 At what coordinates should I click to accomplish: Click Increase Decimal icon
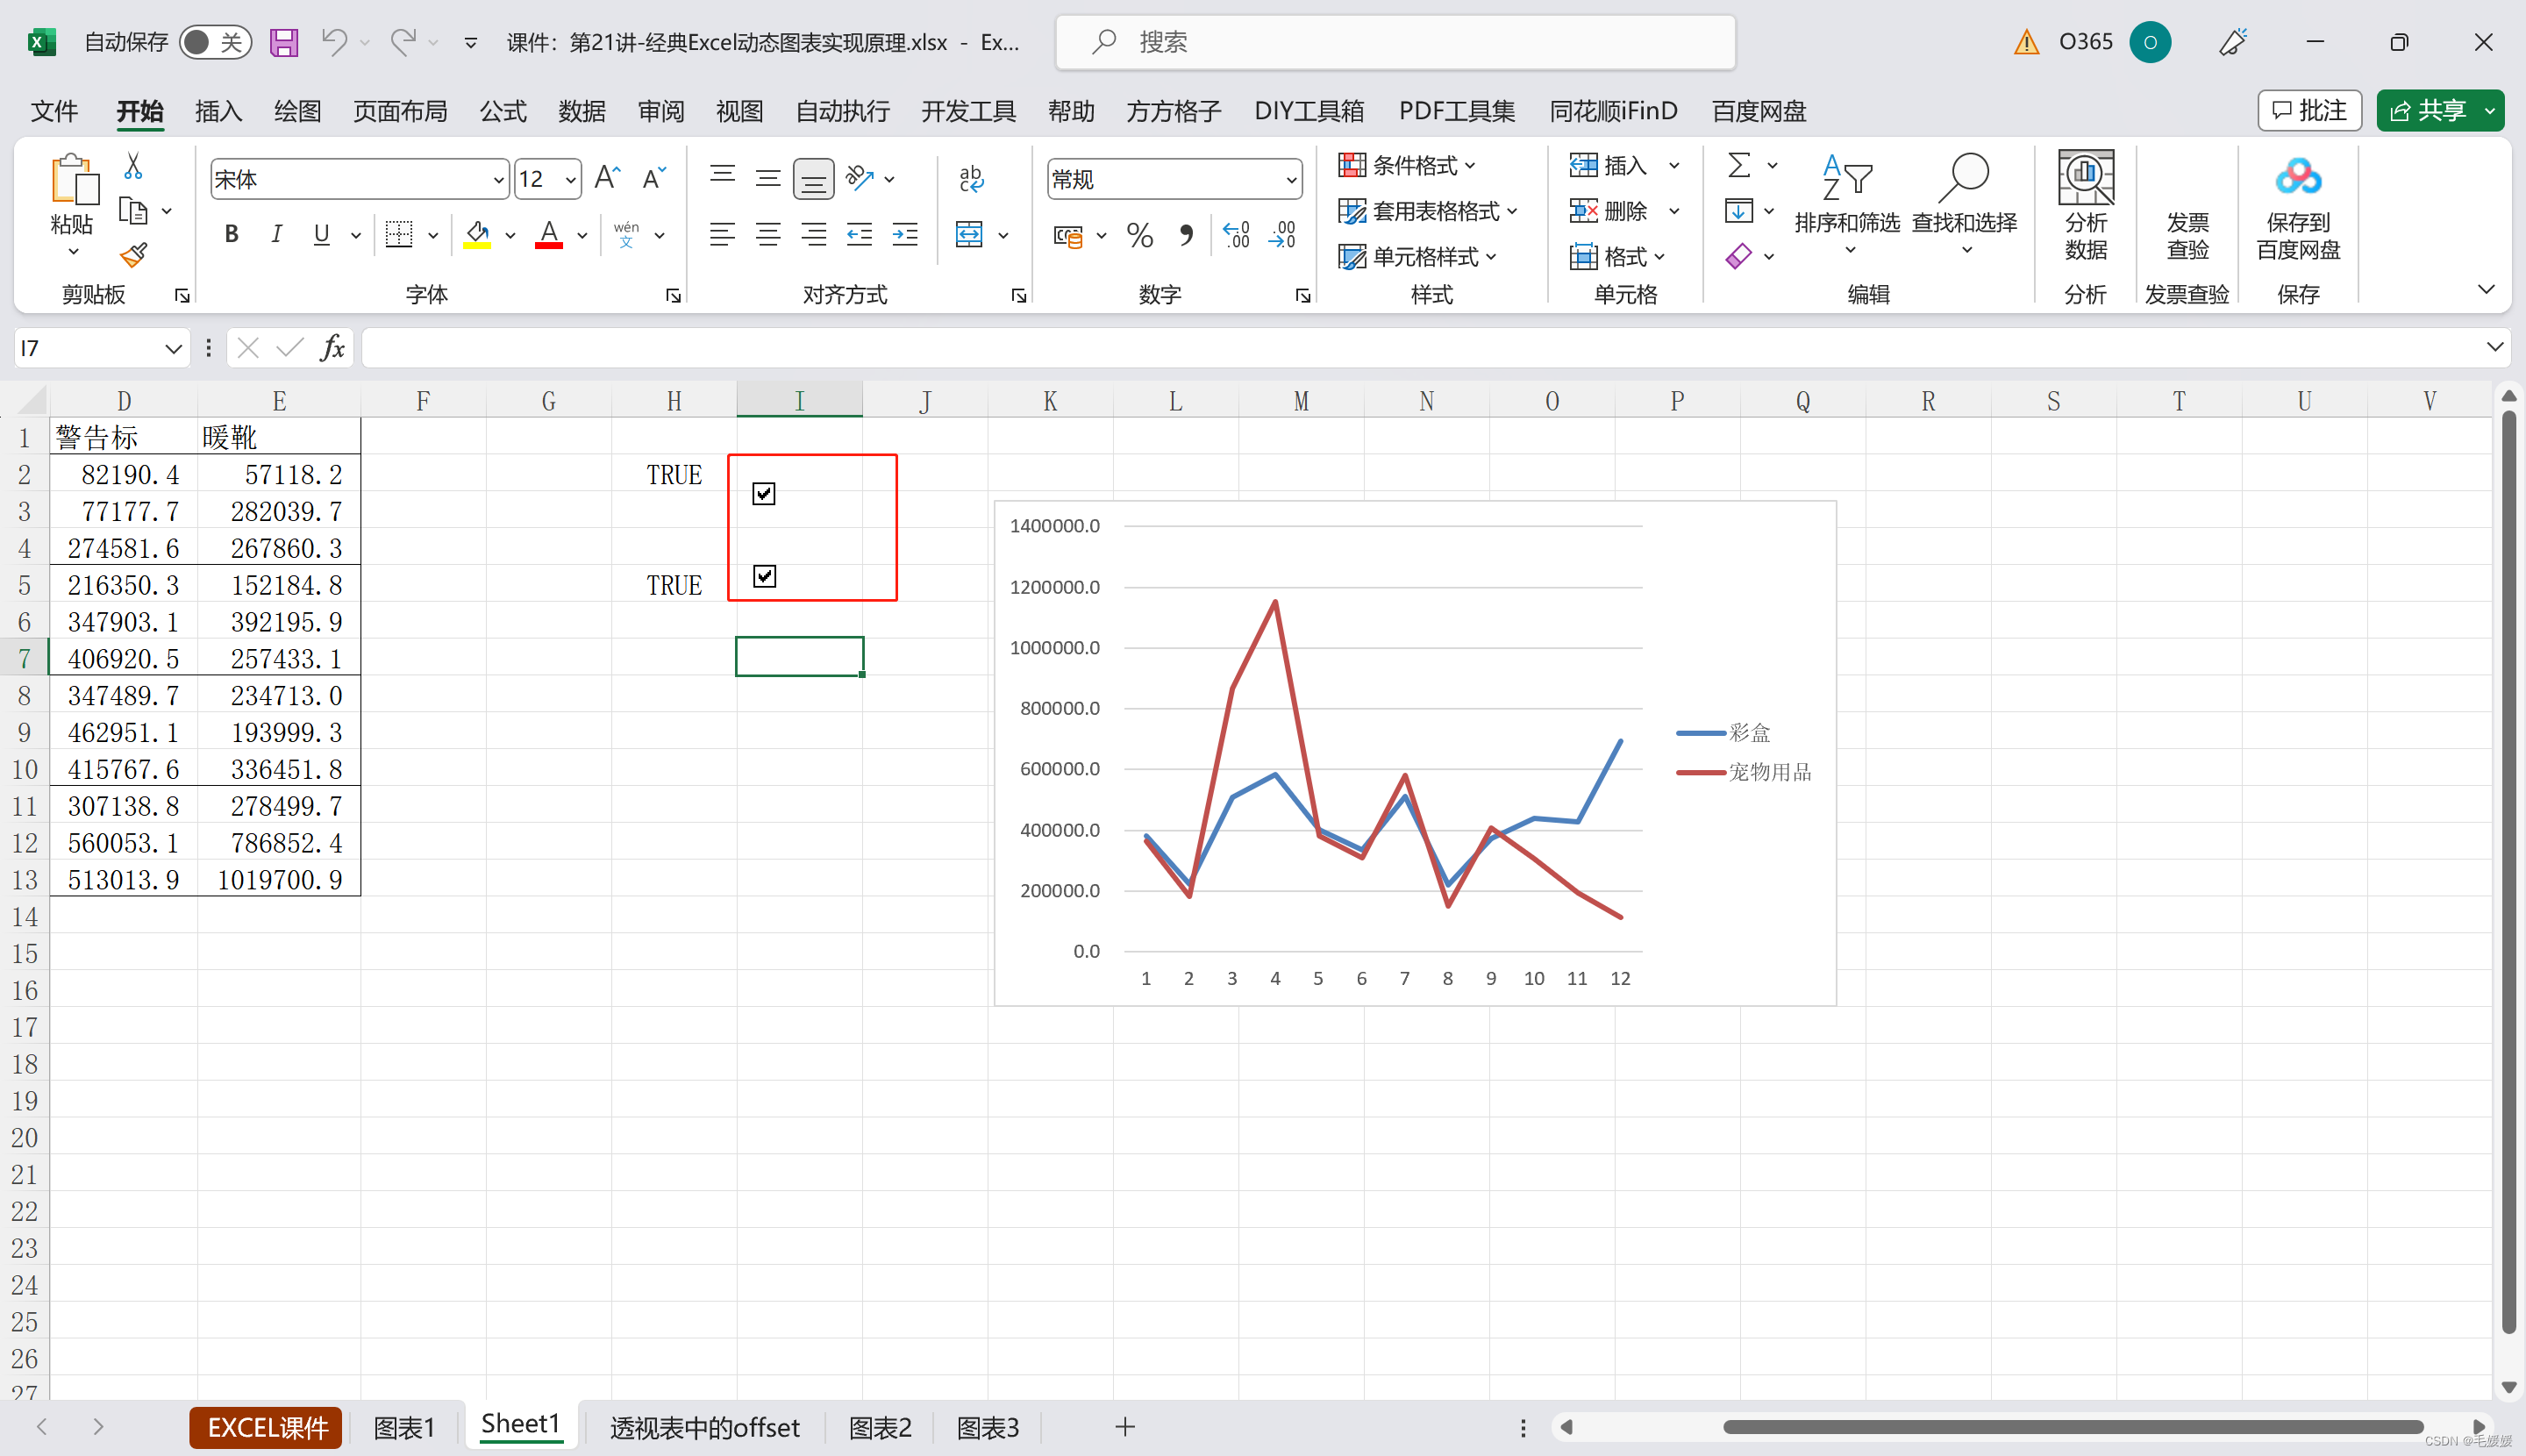point(1236,235)
